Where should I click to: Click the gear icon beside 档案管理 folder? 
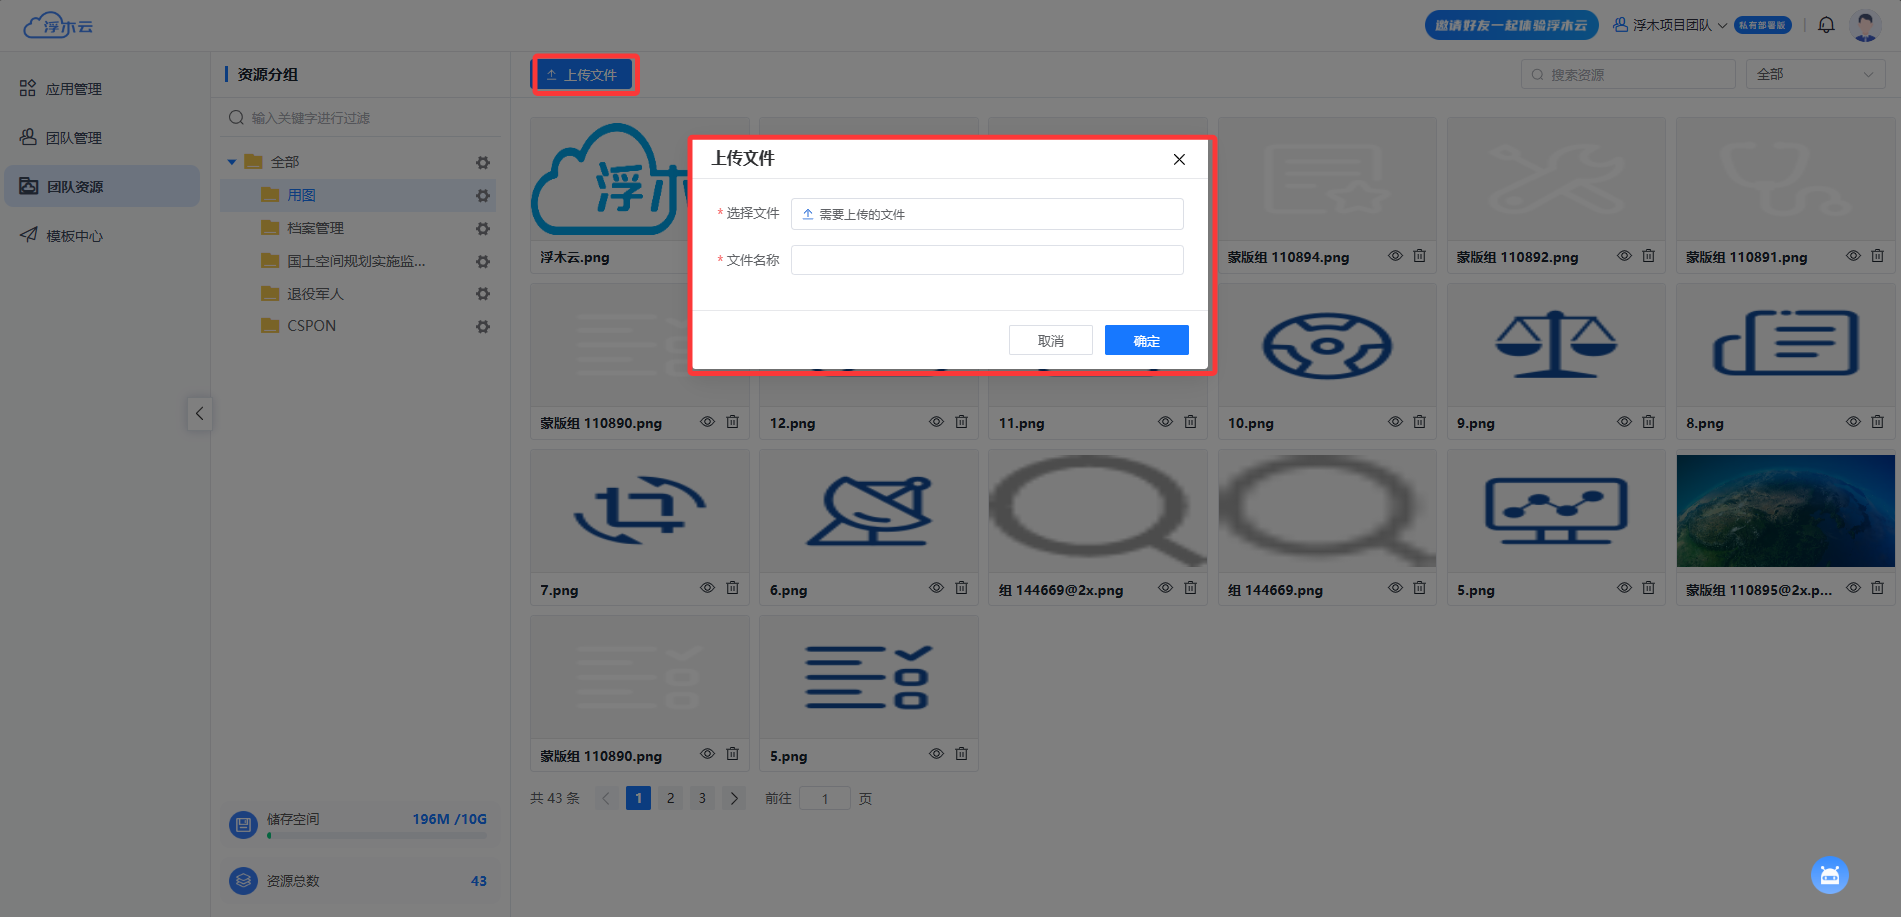483,229
